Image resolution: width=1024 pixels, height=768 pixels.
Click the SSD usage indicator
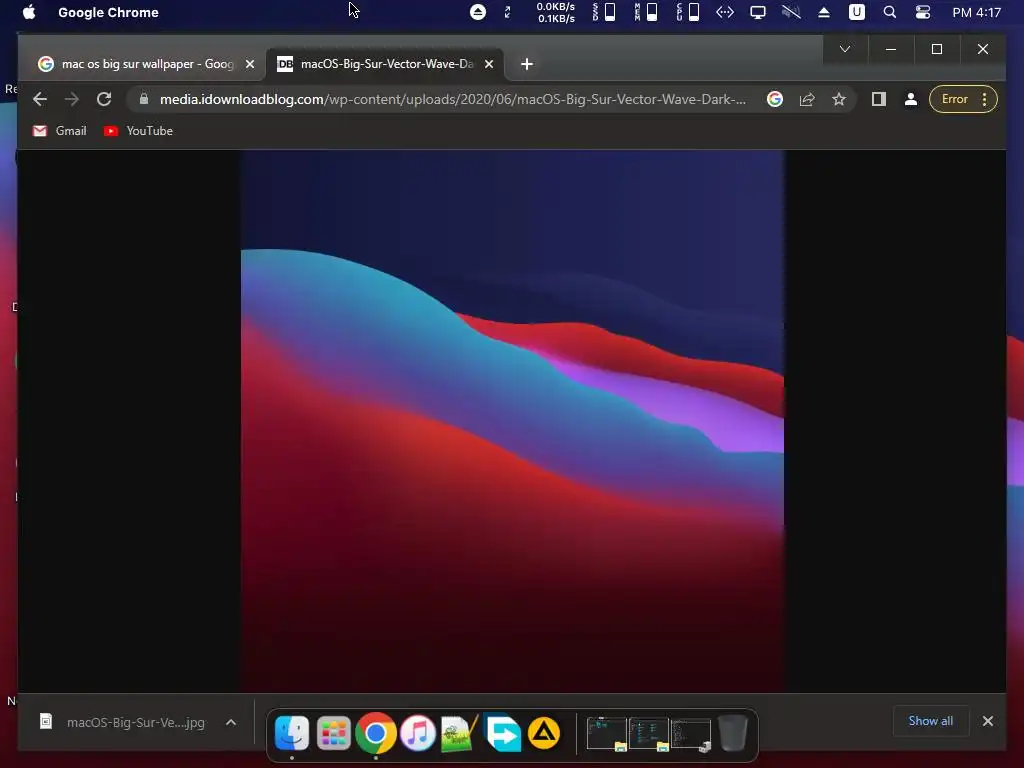(x=604, y=12)
